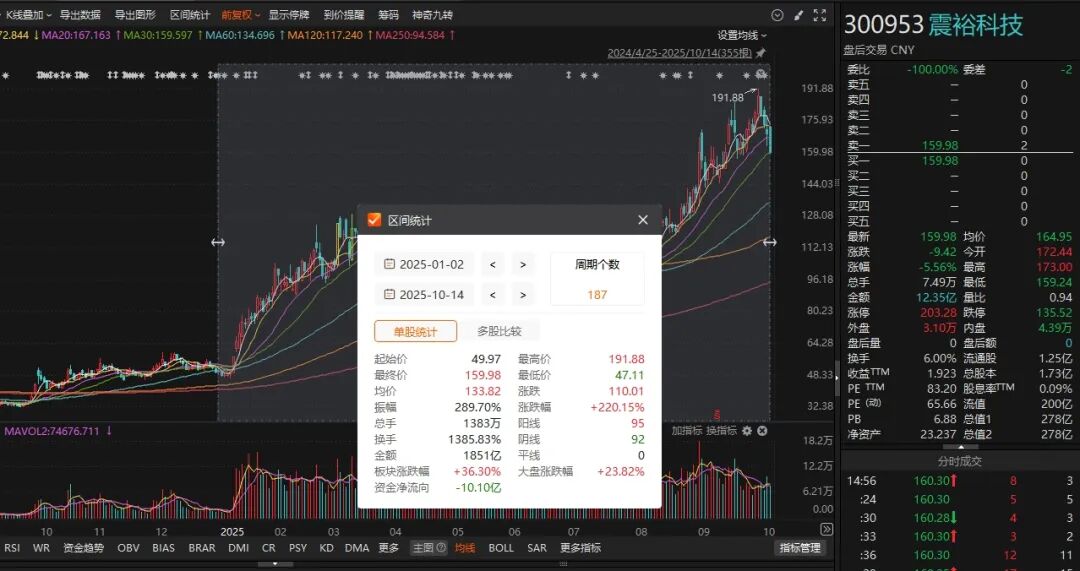Image resolution: width=1080 pixels, height=571 pixels.
Task: Toggle the orange 区间统计 checkbox
Action: click(374, 220)
